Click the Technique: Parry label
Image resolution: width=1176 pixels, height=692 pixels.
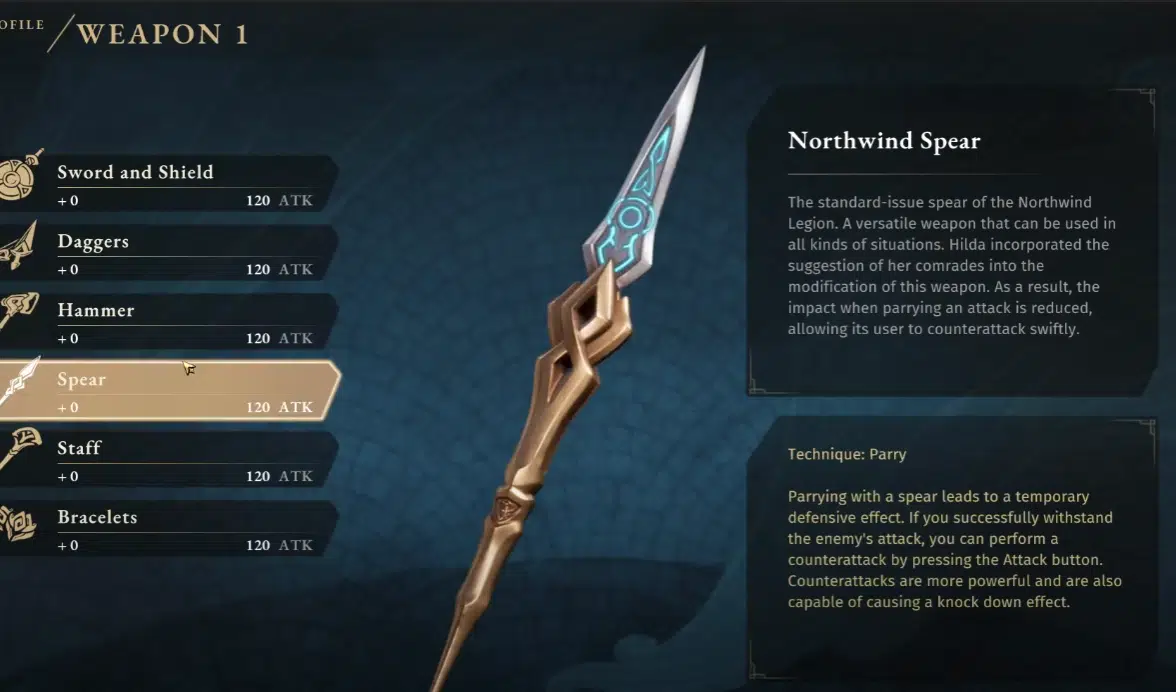coord(847,454)
